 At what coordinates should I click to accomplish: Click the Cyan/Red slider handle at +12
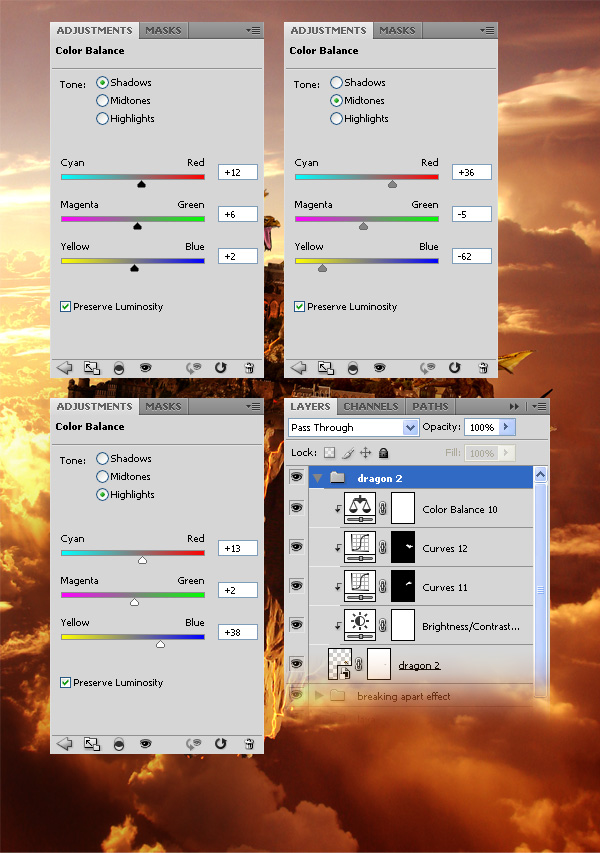[141, 184]
